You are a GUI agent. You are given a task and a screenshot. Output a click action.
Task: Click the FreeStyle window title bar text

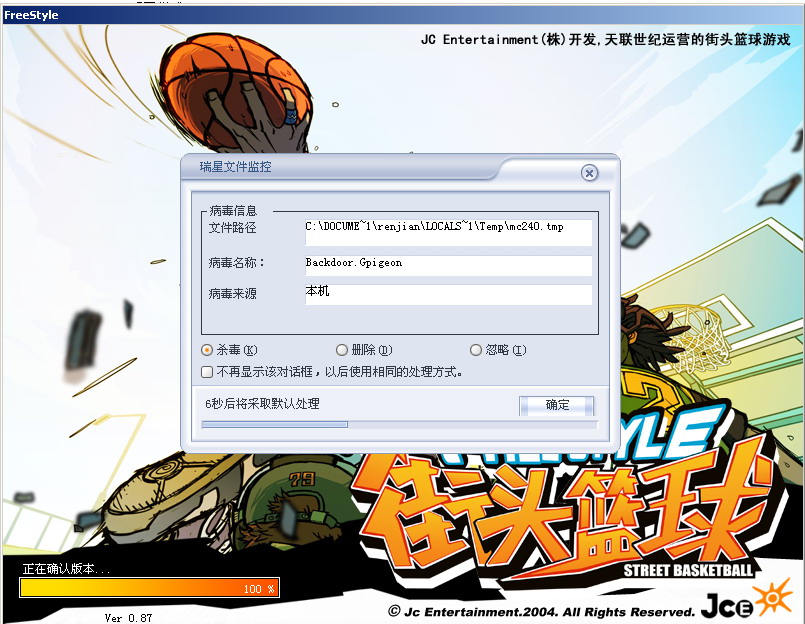point(31,15)
